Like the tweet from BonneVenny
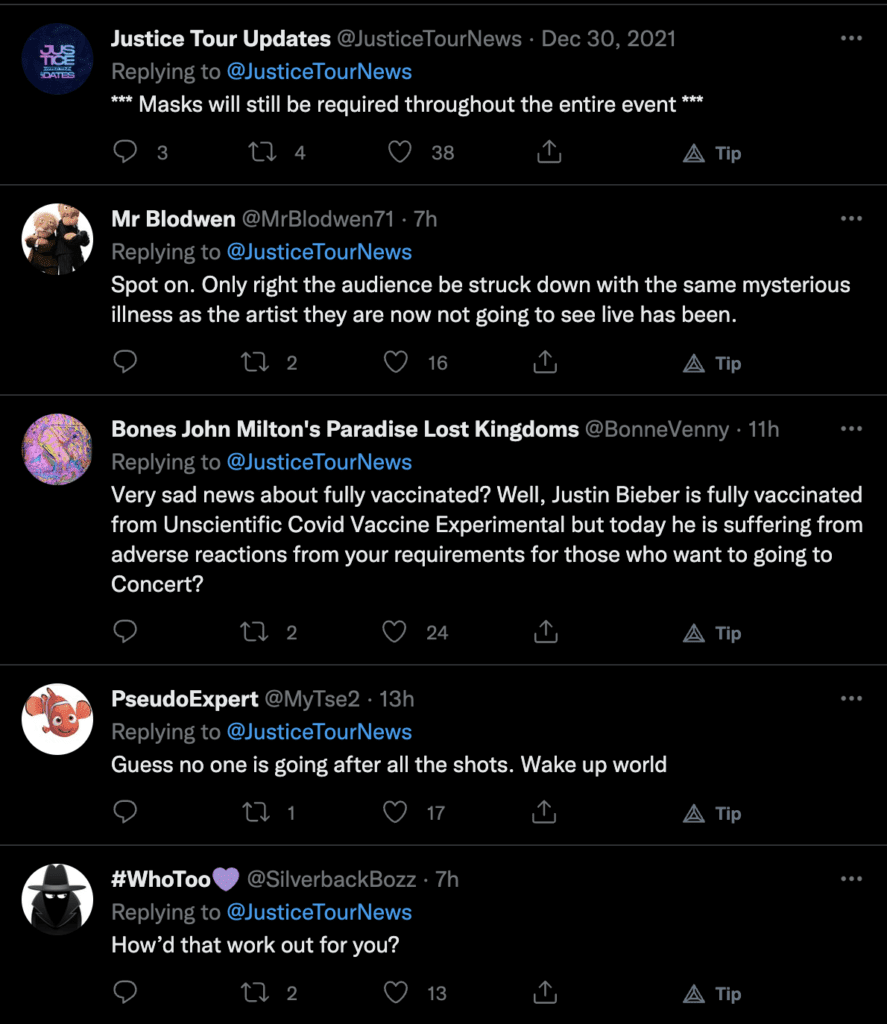The image size is (887, 1024). pos(397,632)
